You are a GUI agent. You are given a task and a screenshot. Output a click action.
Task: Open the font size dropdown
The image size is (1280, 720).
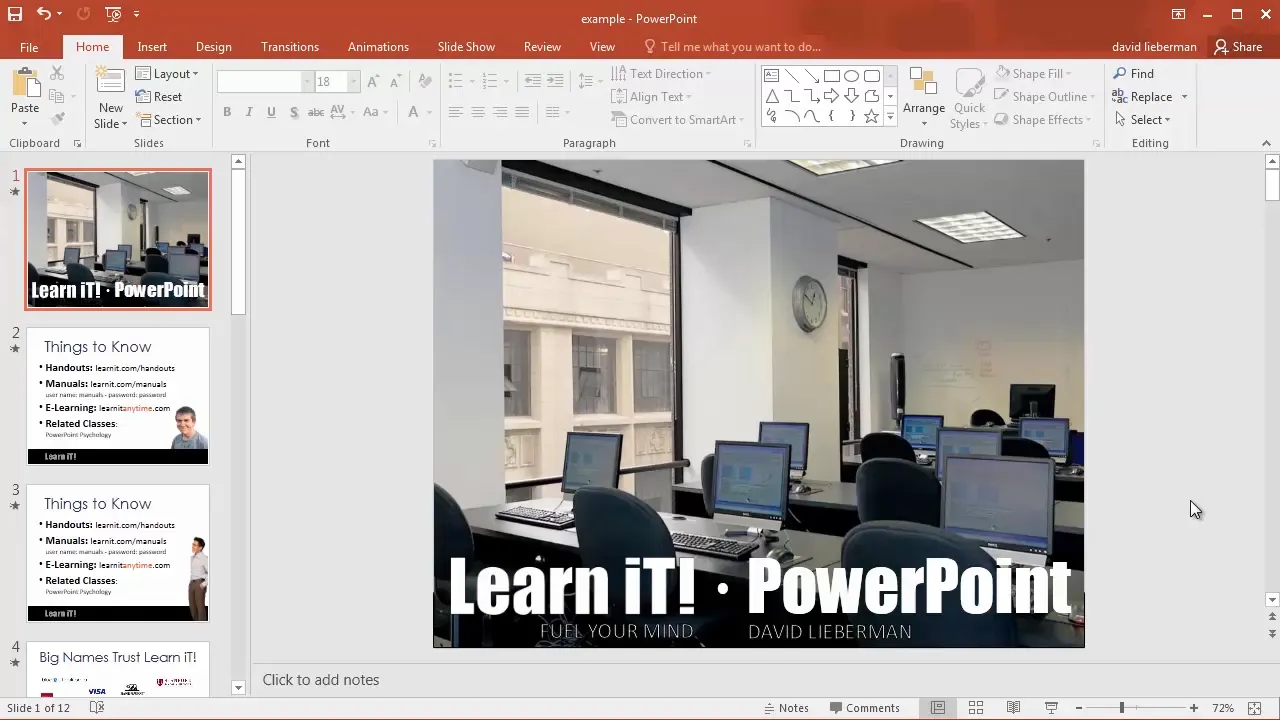point(353,81)
